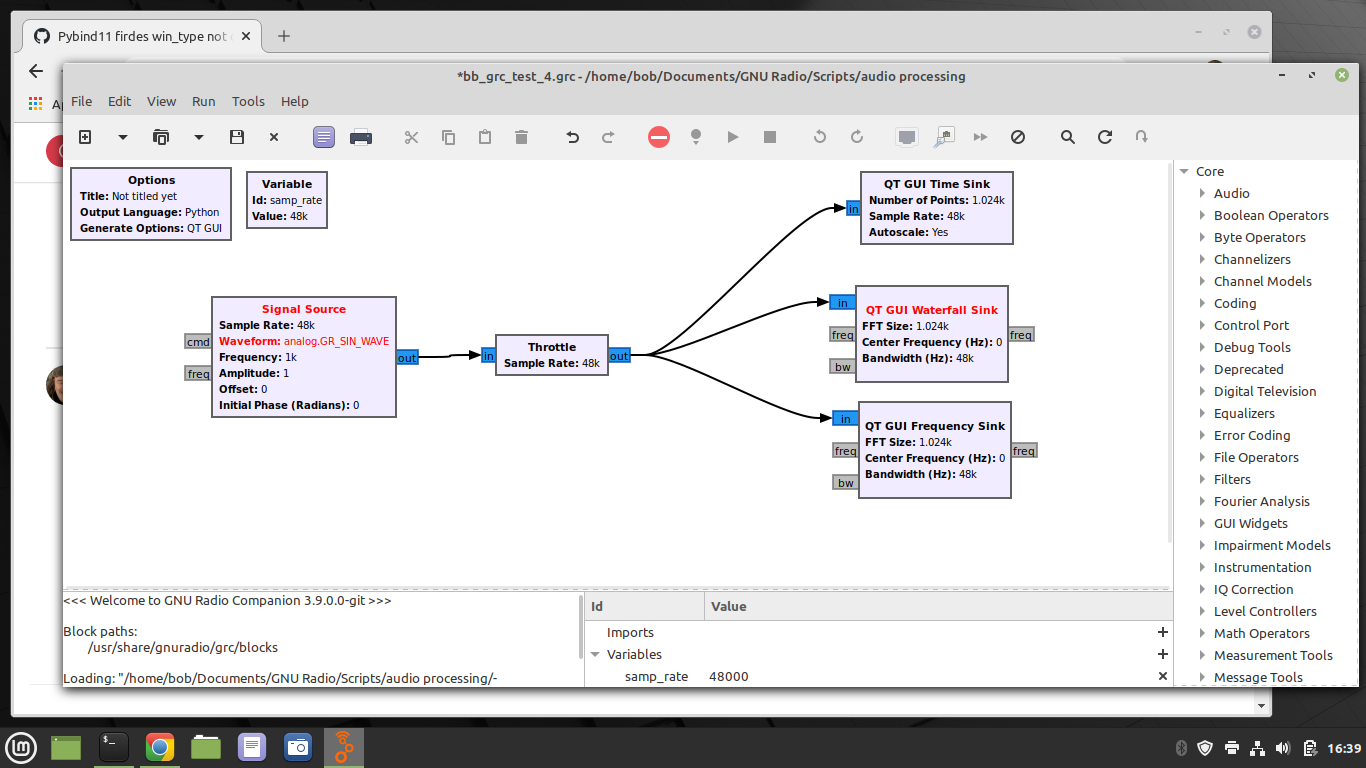
Task: Expand the Channelizers category
Action: tap(1203, 260)
